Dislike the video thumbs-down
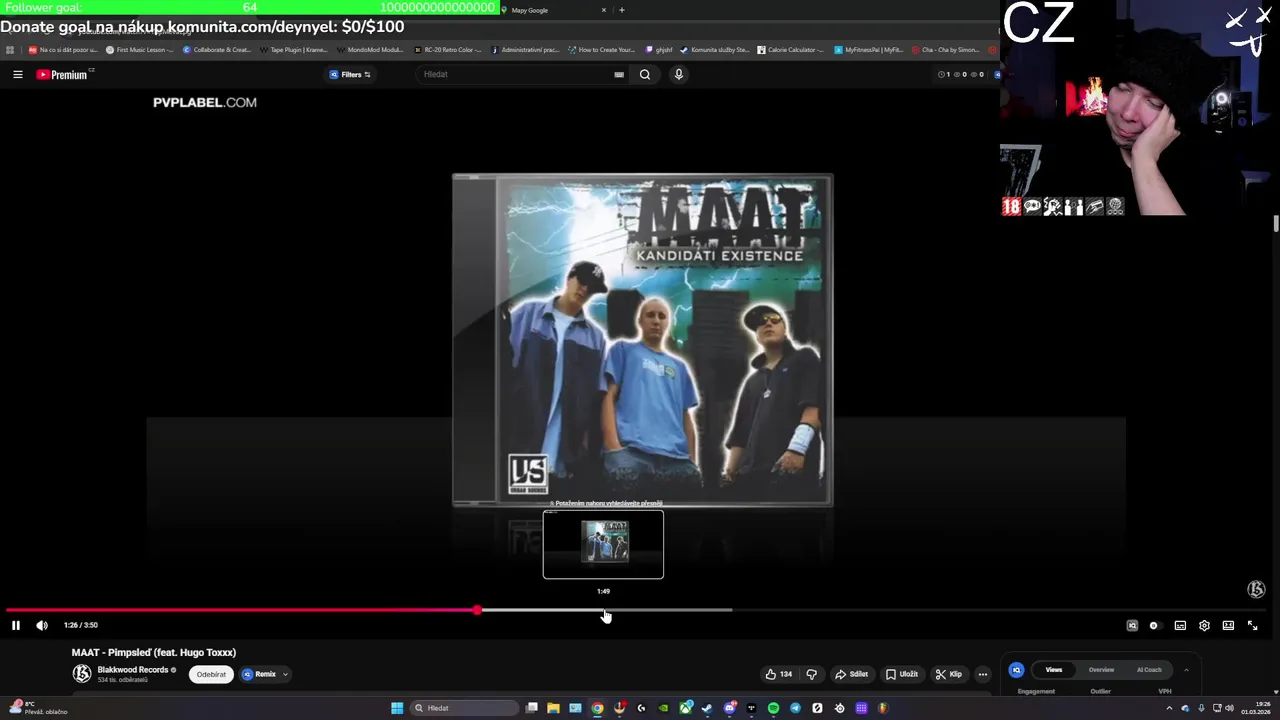The height and width of the screenshot is (720, 1280). tap(811, 674)
